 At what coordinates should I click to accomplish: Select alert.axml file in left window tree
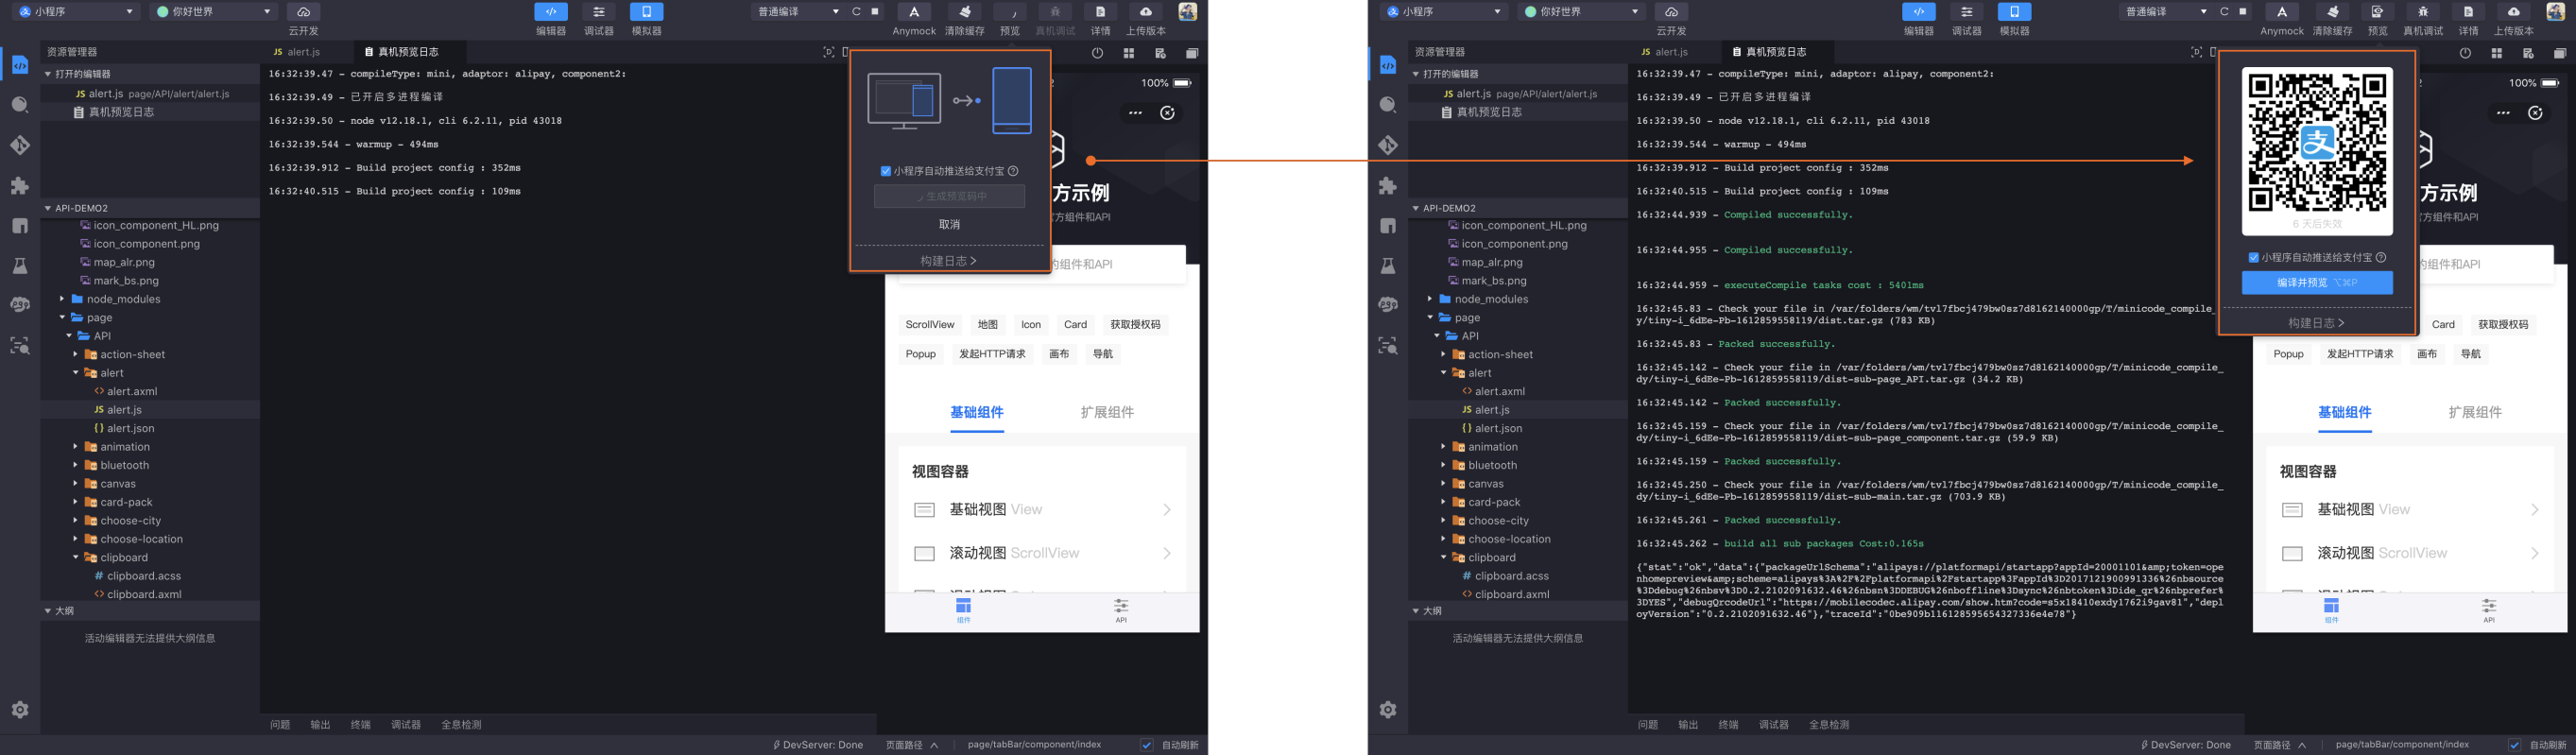point(131,391)
